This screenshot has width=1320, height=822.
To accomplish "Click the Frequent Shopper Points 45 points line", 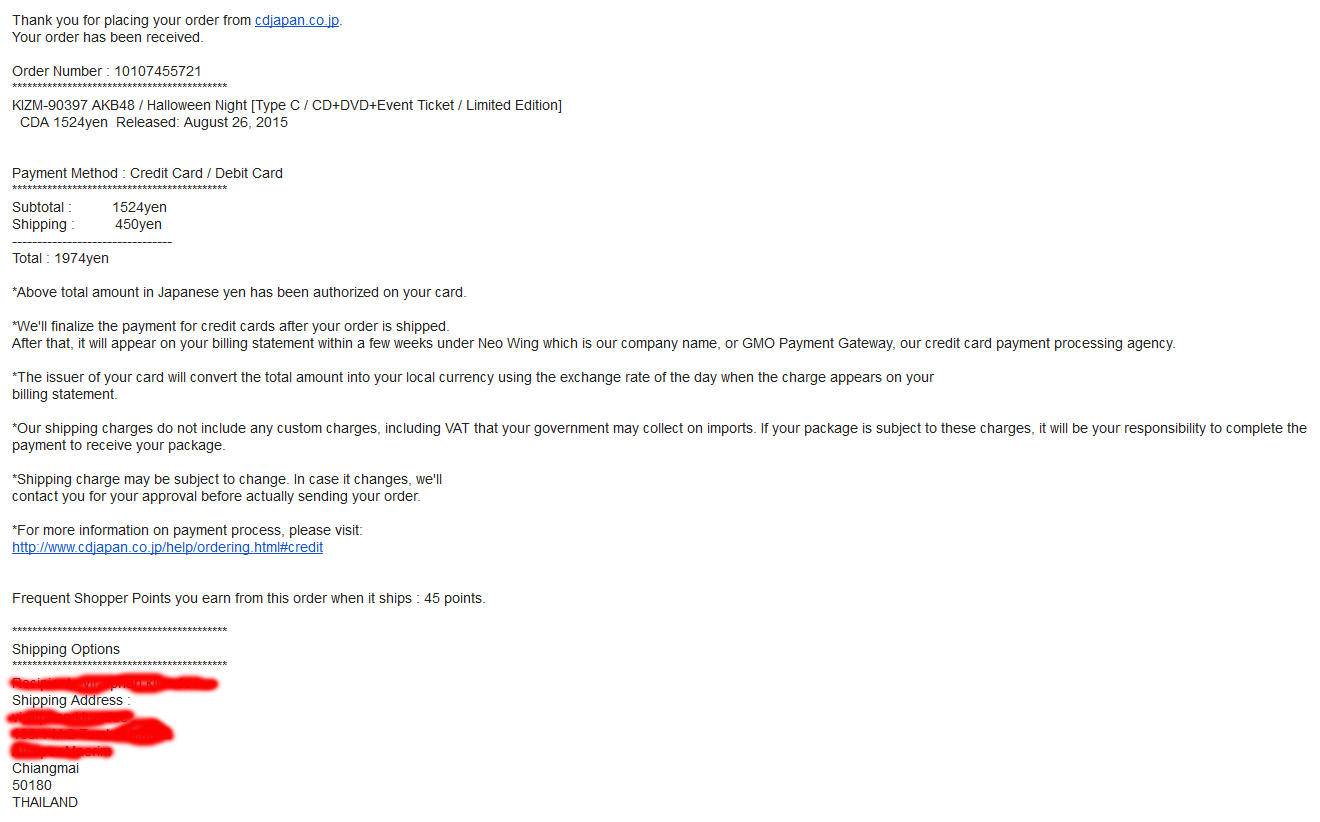I will click(x=249, y=598).
